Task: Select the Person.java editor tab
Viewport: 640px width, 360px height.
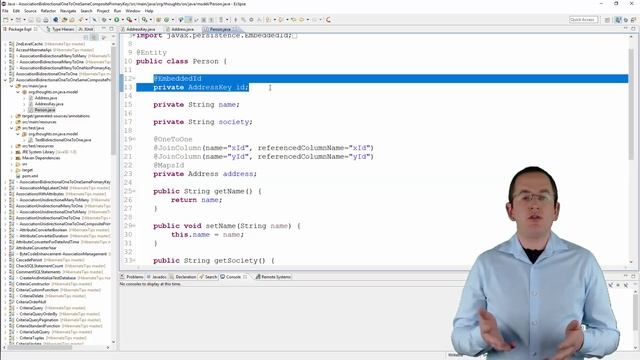Action: (x=220, y=29)
